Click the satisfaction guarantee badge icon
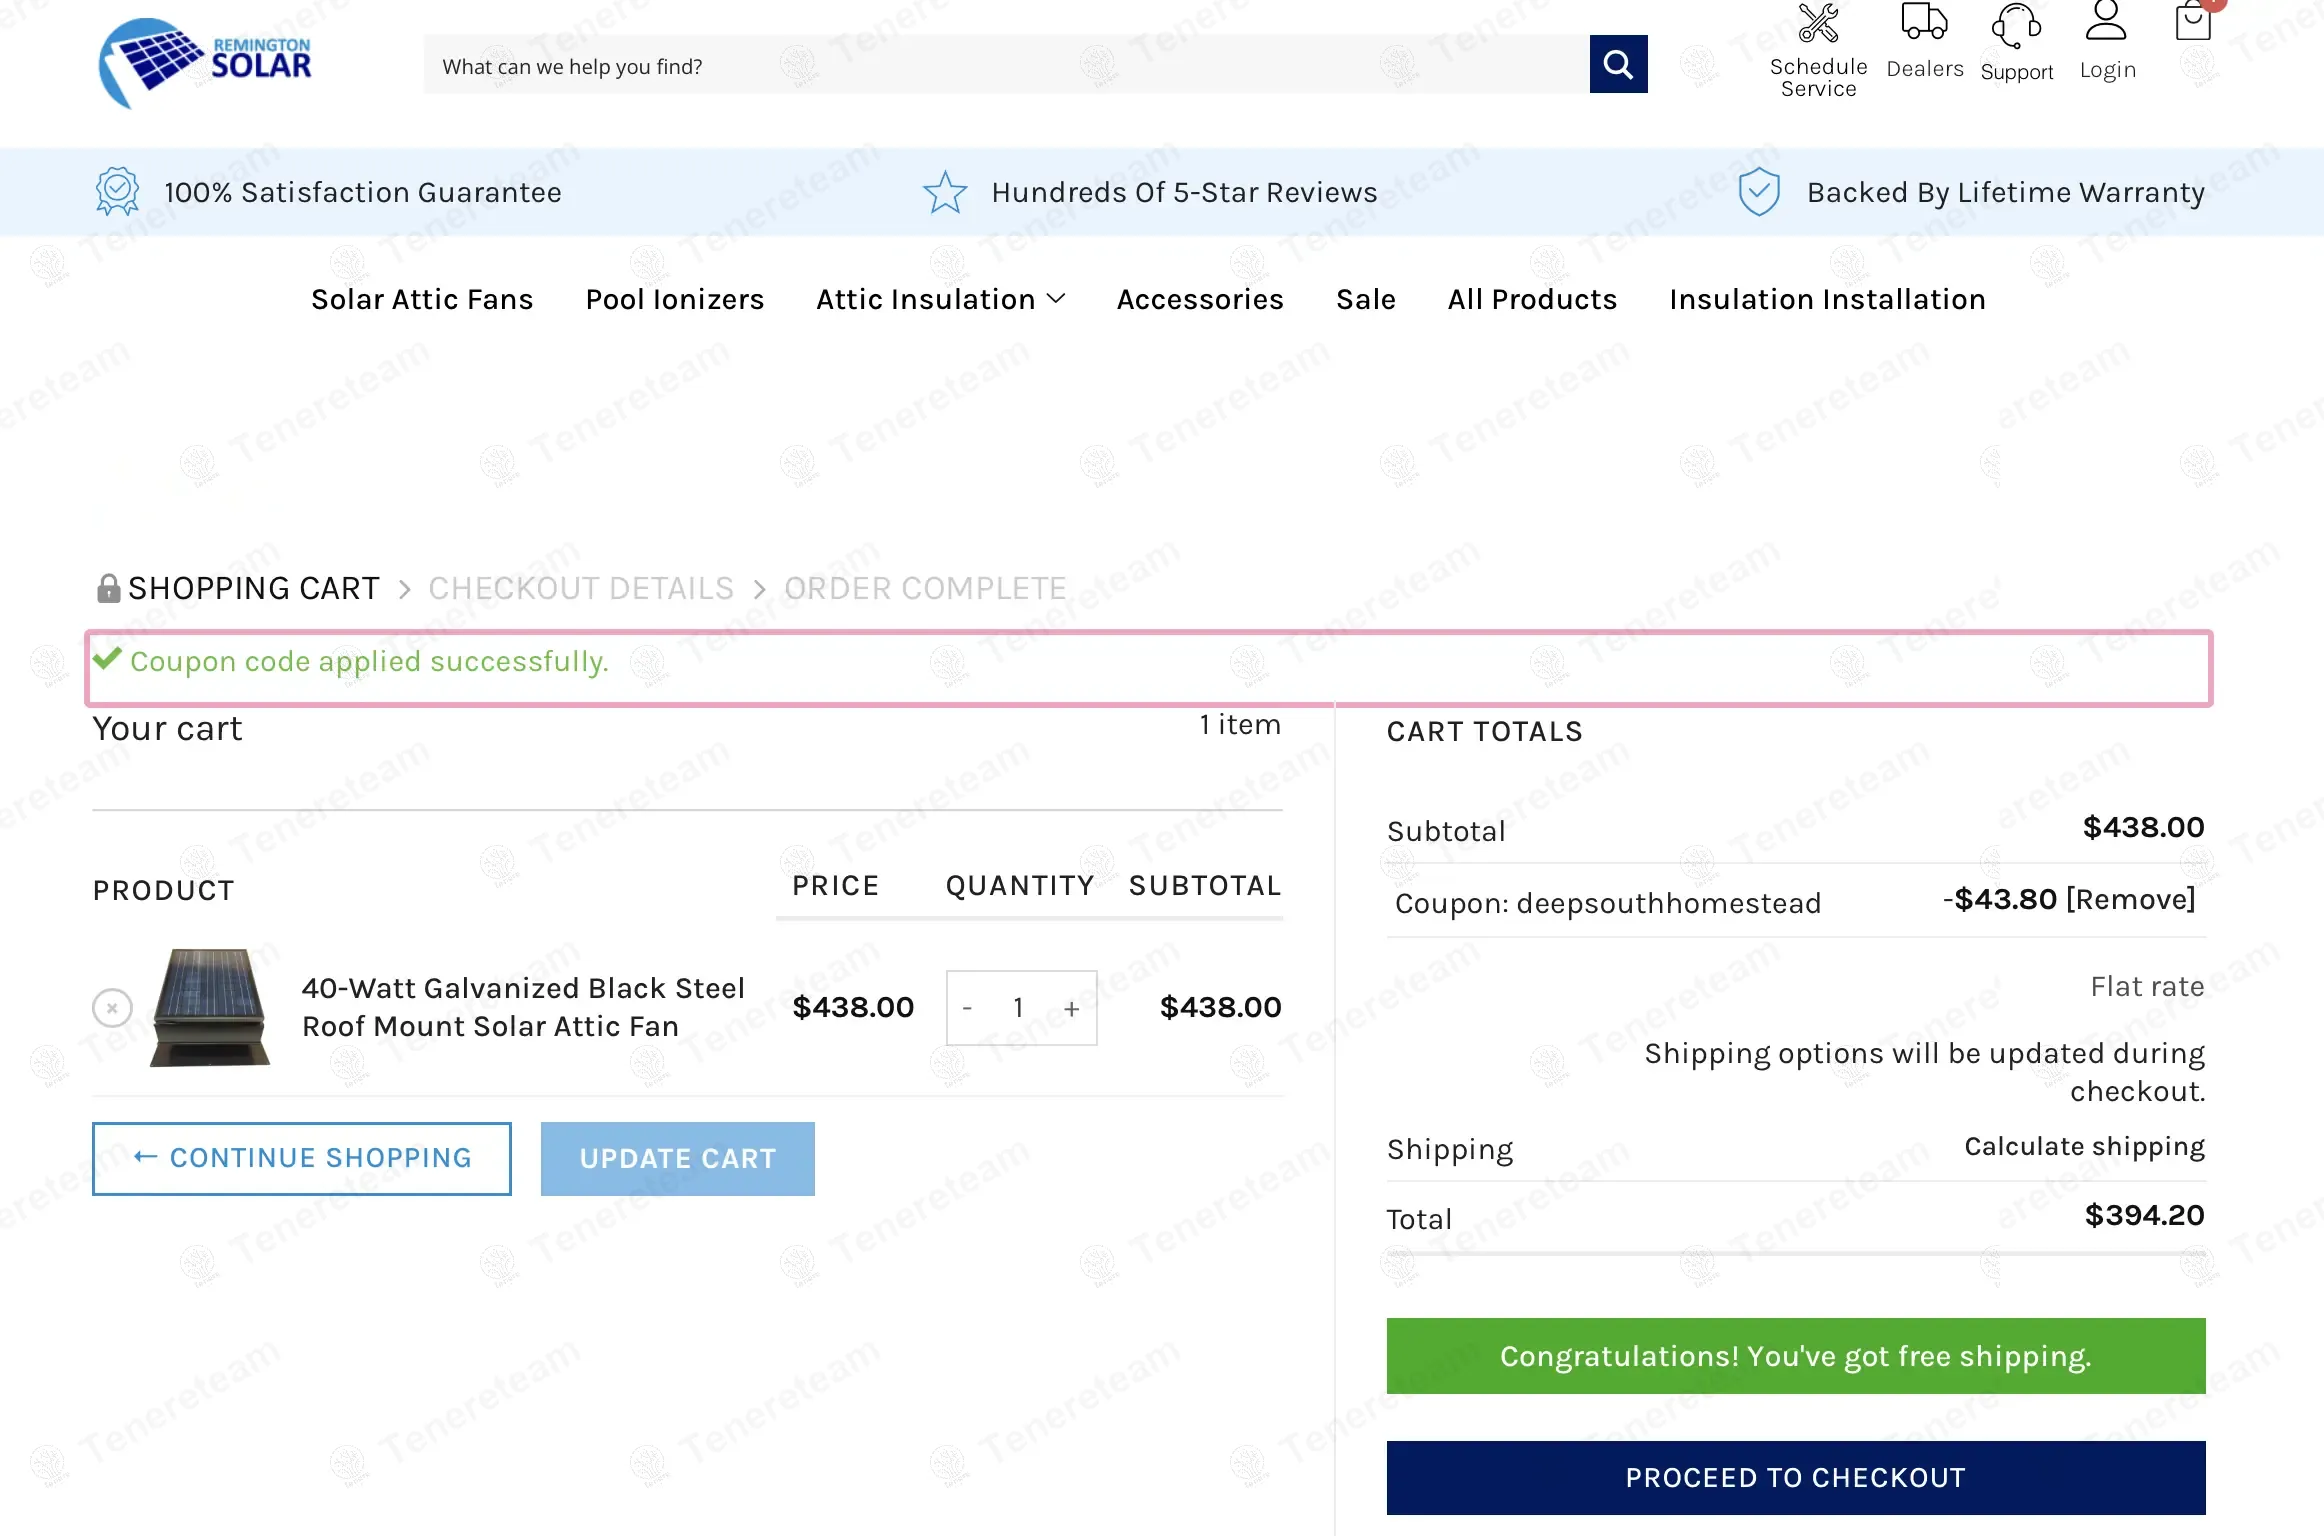 pyautogui.click(x=117, y=191)
